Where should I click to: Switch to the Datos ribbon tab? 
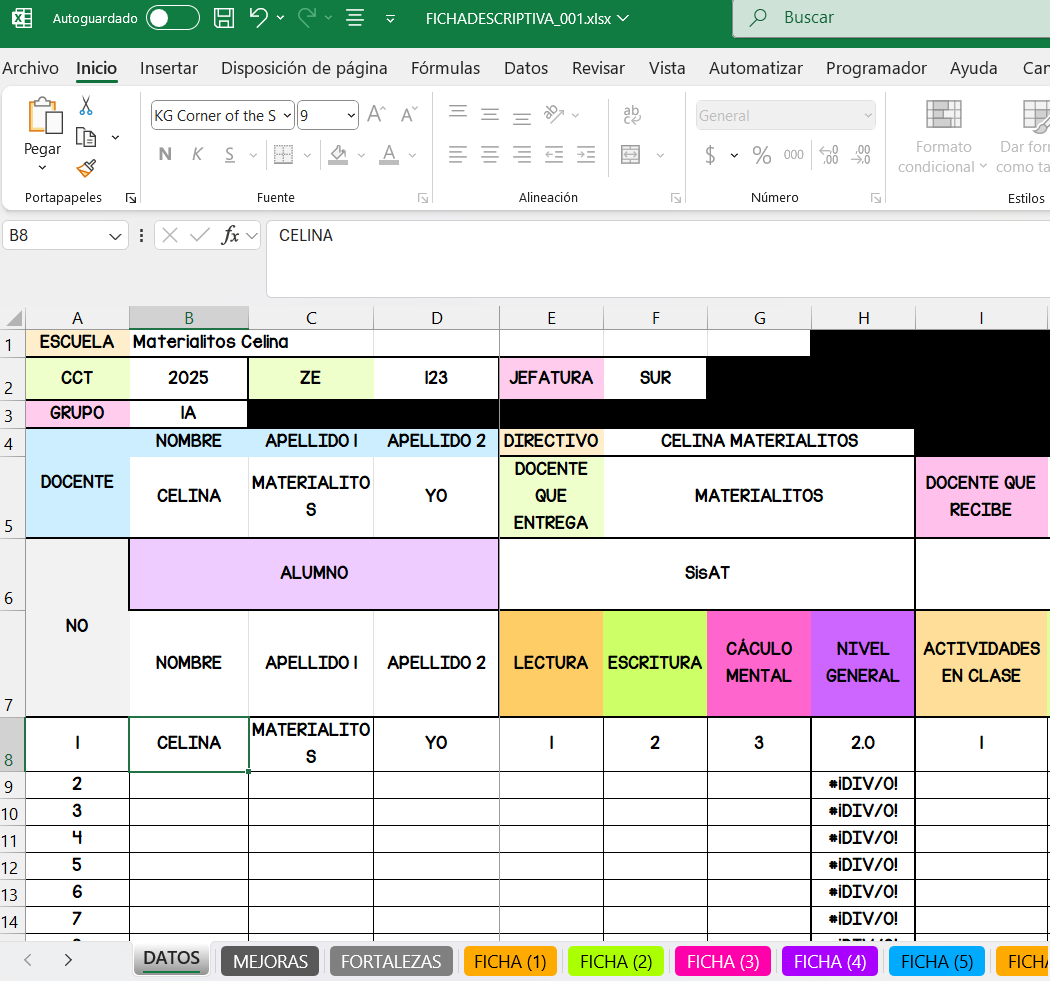(526, 68)
